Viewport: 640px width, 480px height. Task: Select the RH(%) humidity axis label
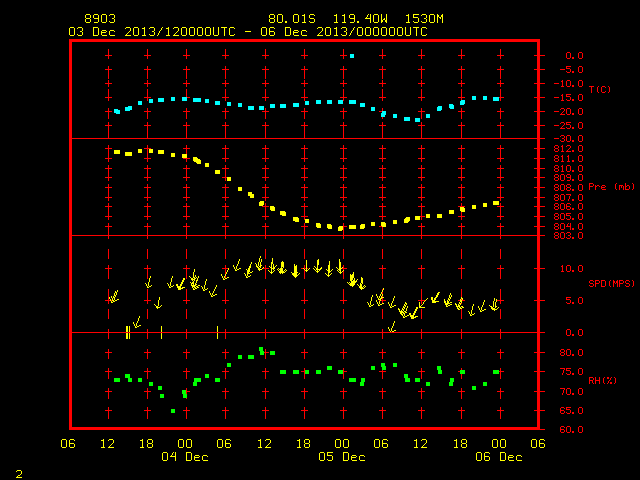click(602, 380)
